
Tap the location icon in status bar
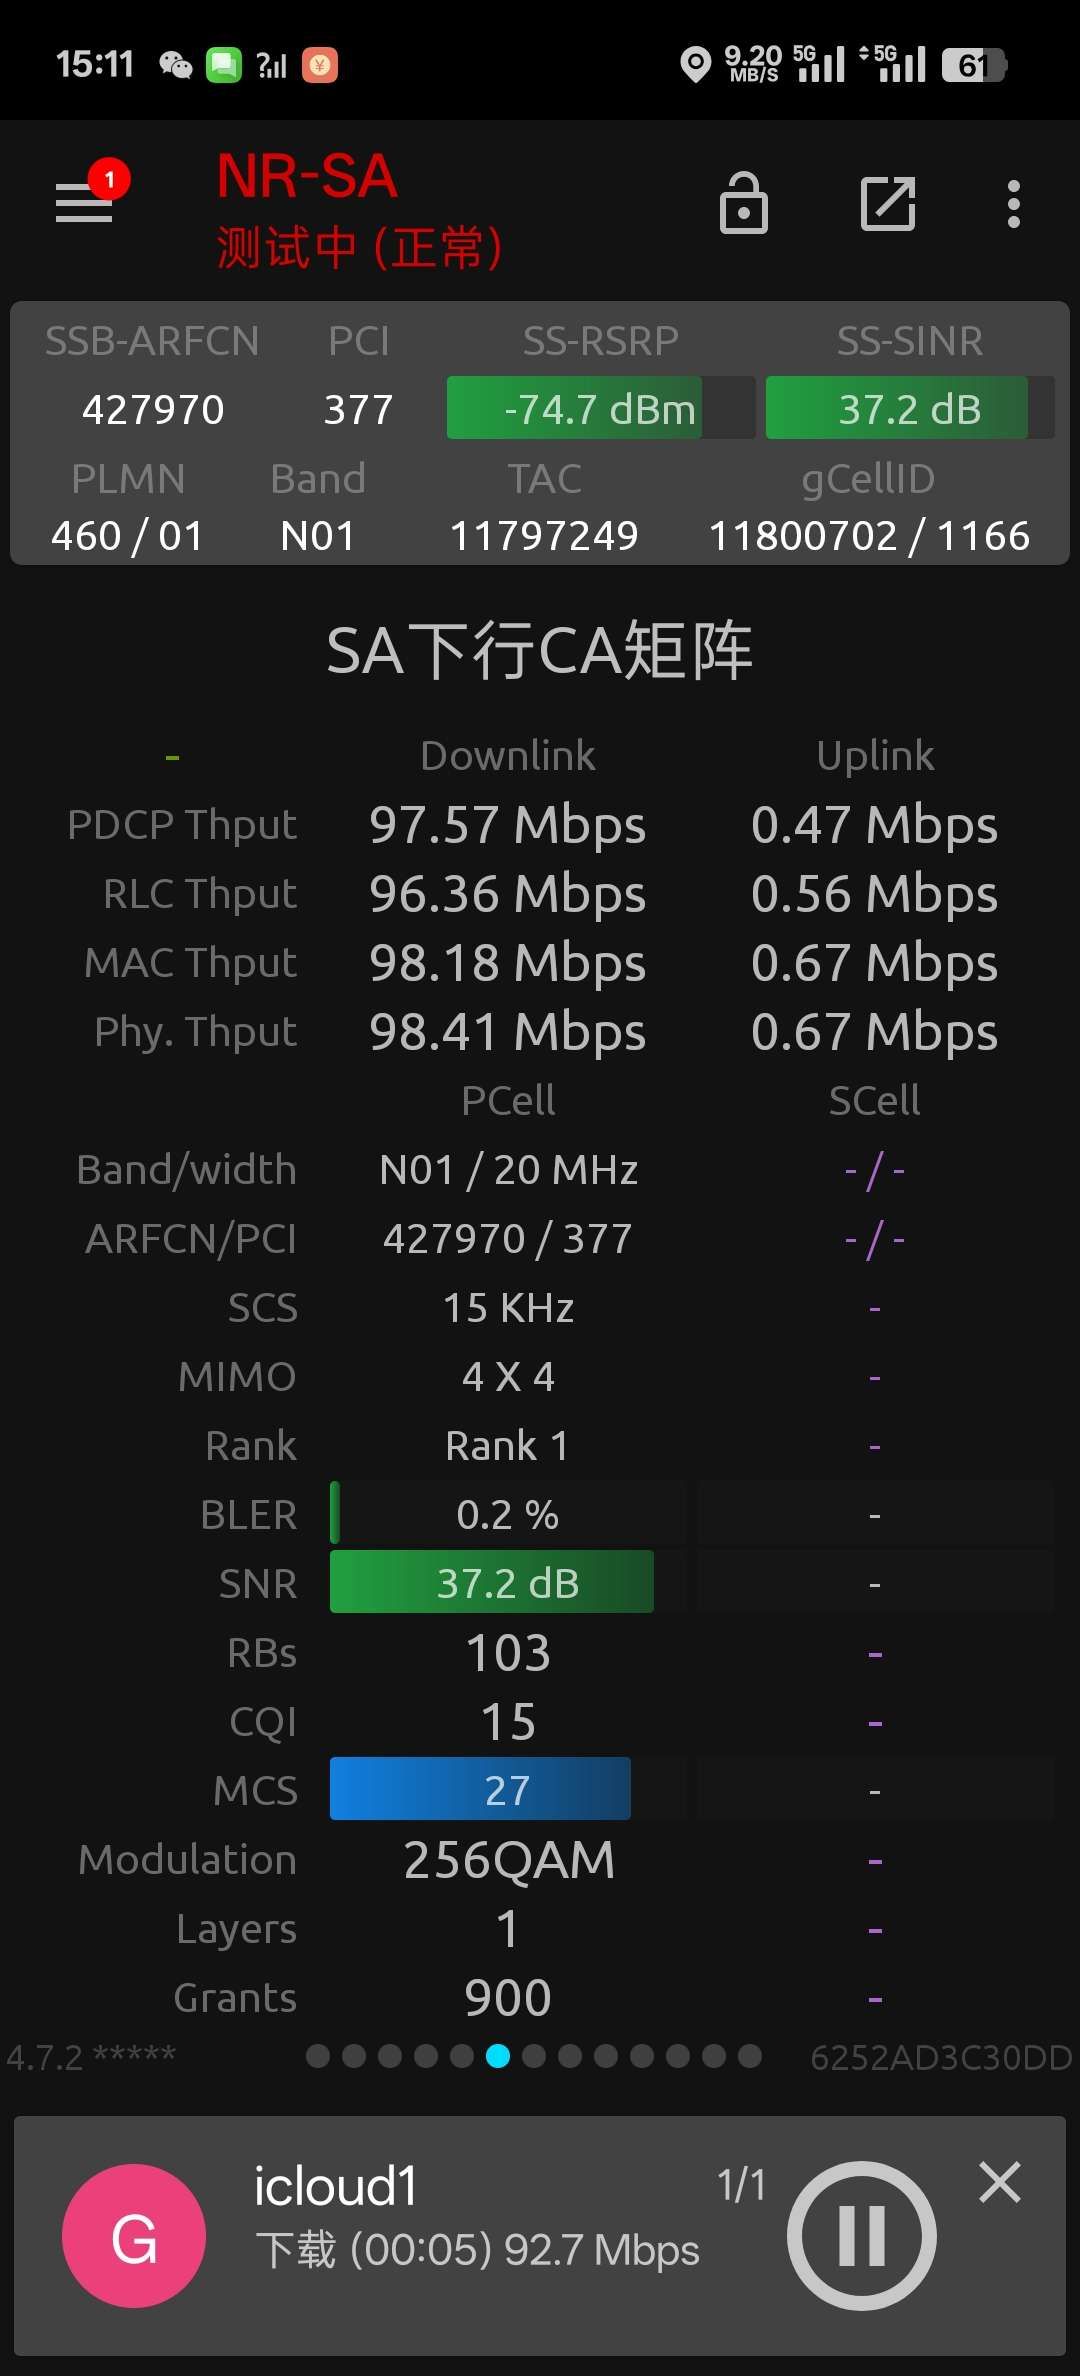tap(695, 65)
